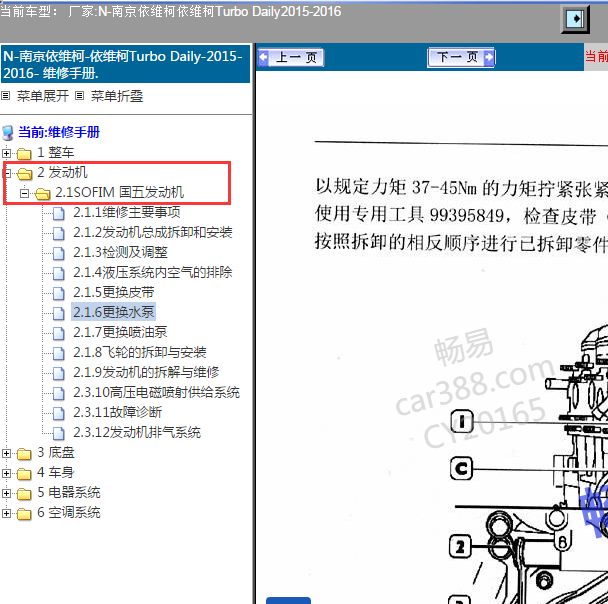Click document icon of 2.1.5更换皮带

pos(59,293)
